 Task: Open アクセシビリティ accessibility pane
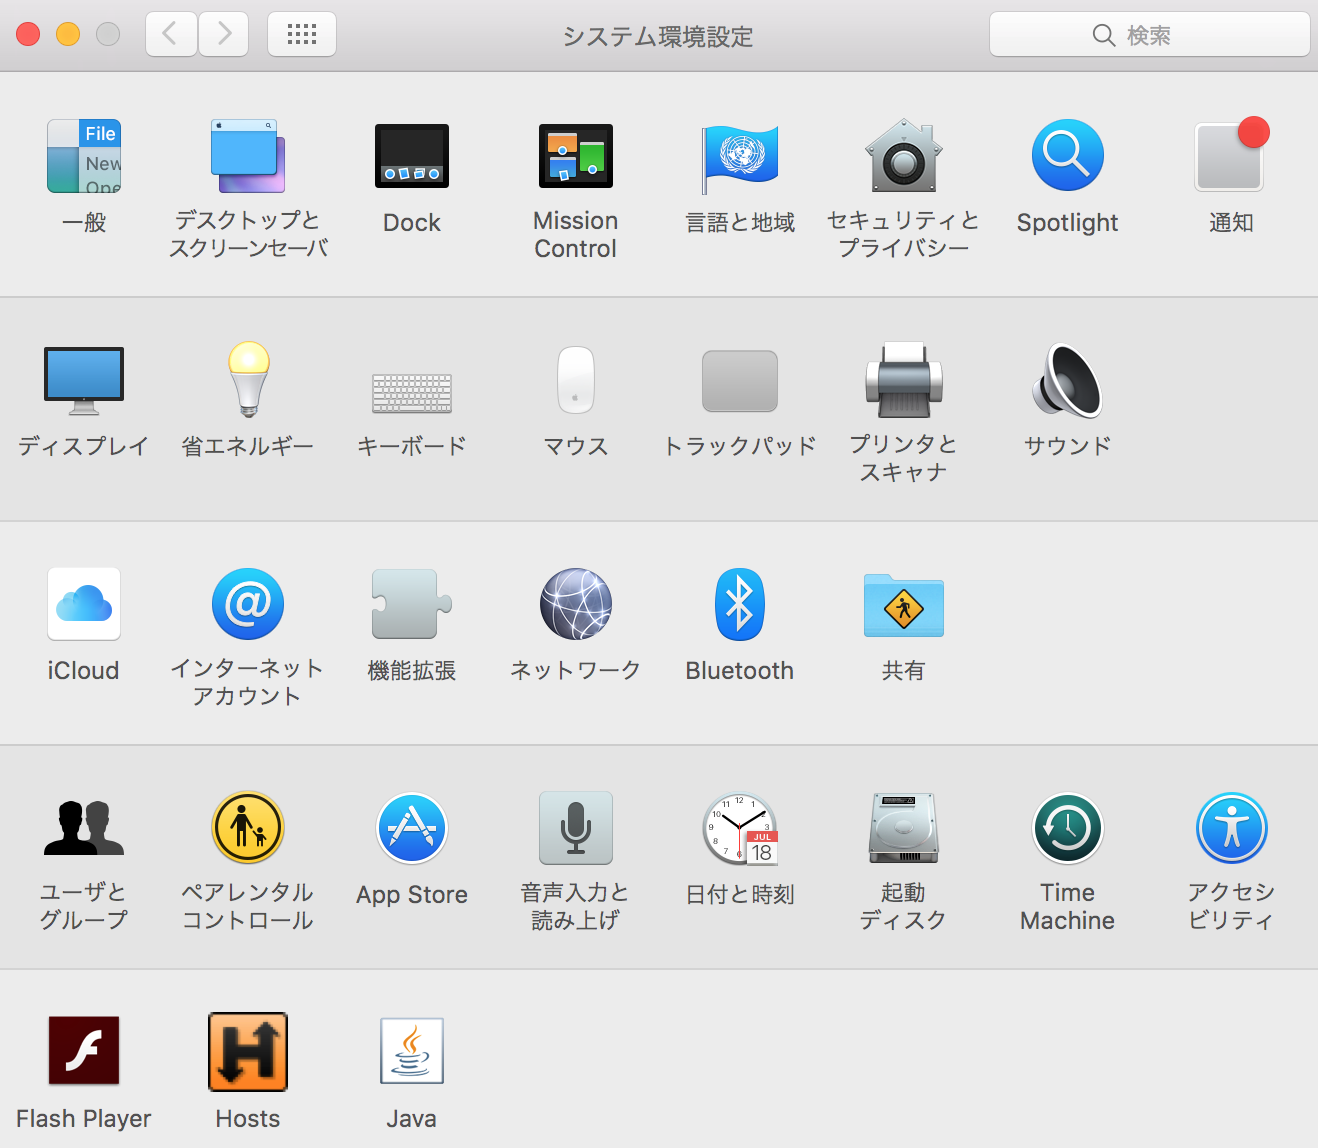pos(1232,828)
